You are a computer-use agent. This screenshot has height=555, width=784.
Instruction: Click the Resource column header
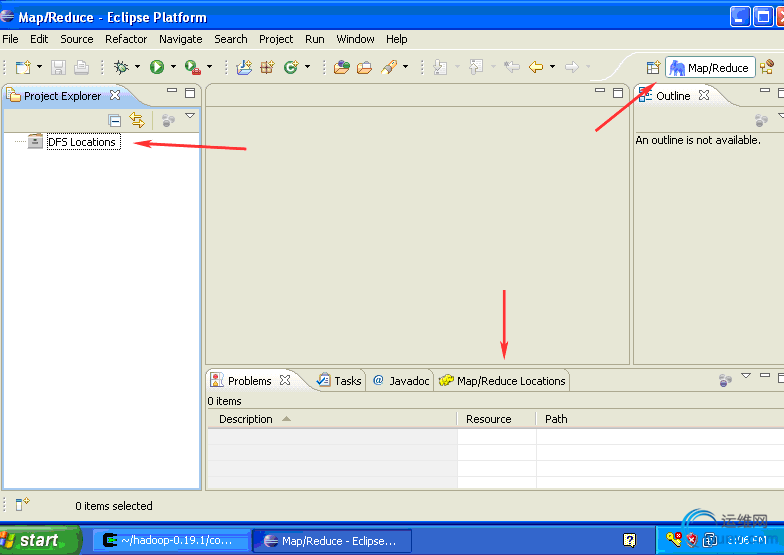pos(489,419)
